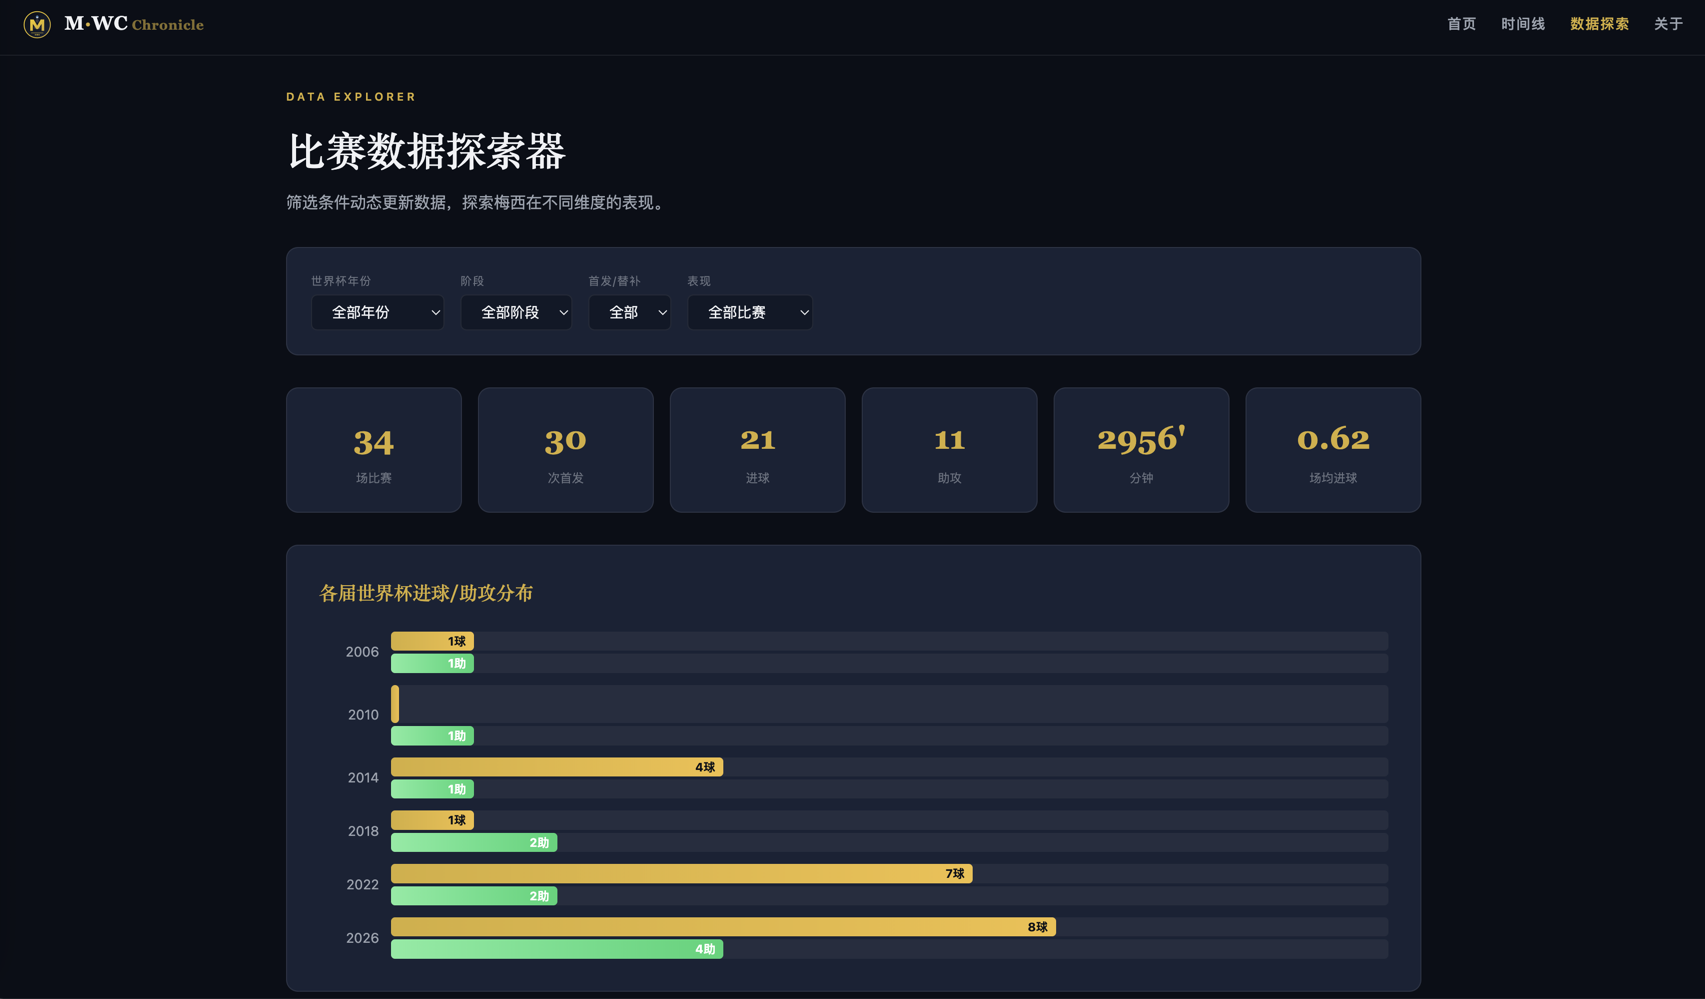Open the 时间线 nav item
This screenshot has height=999, width=1705.
coord(1522,24)
